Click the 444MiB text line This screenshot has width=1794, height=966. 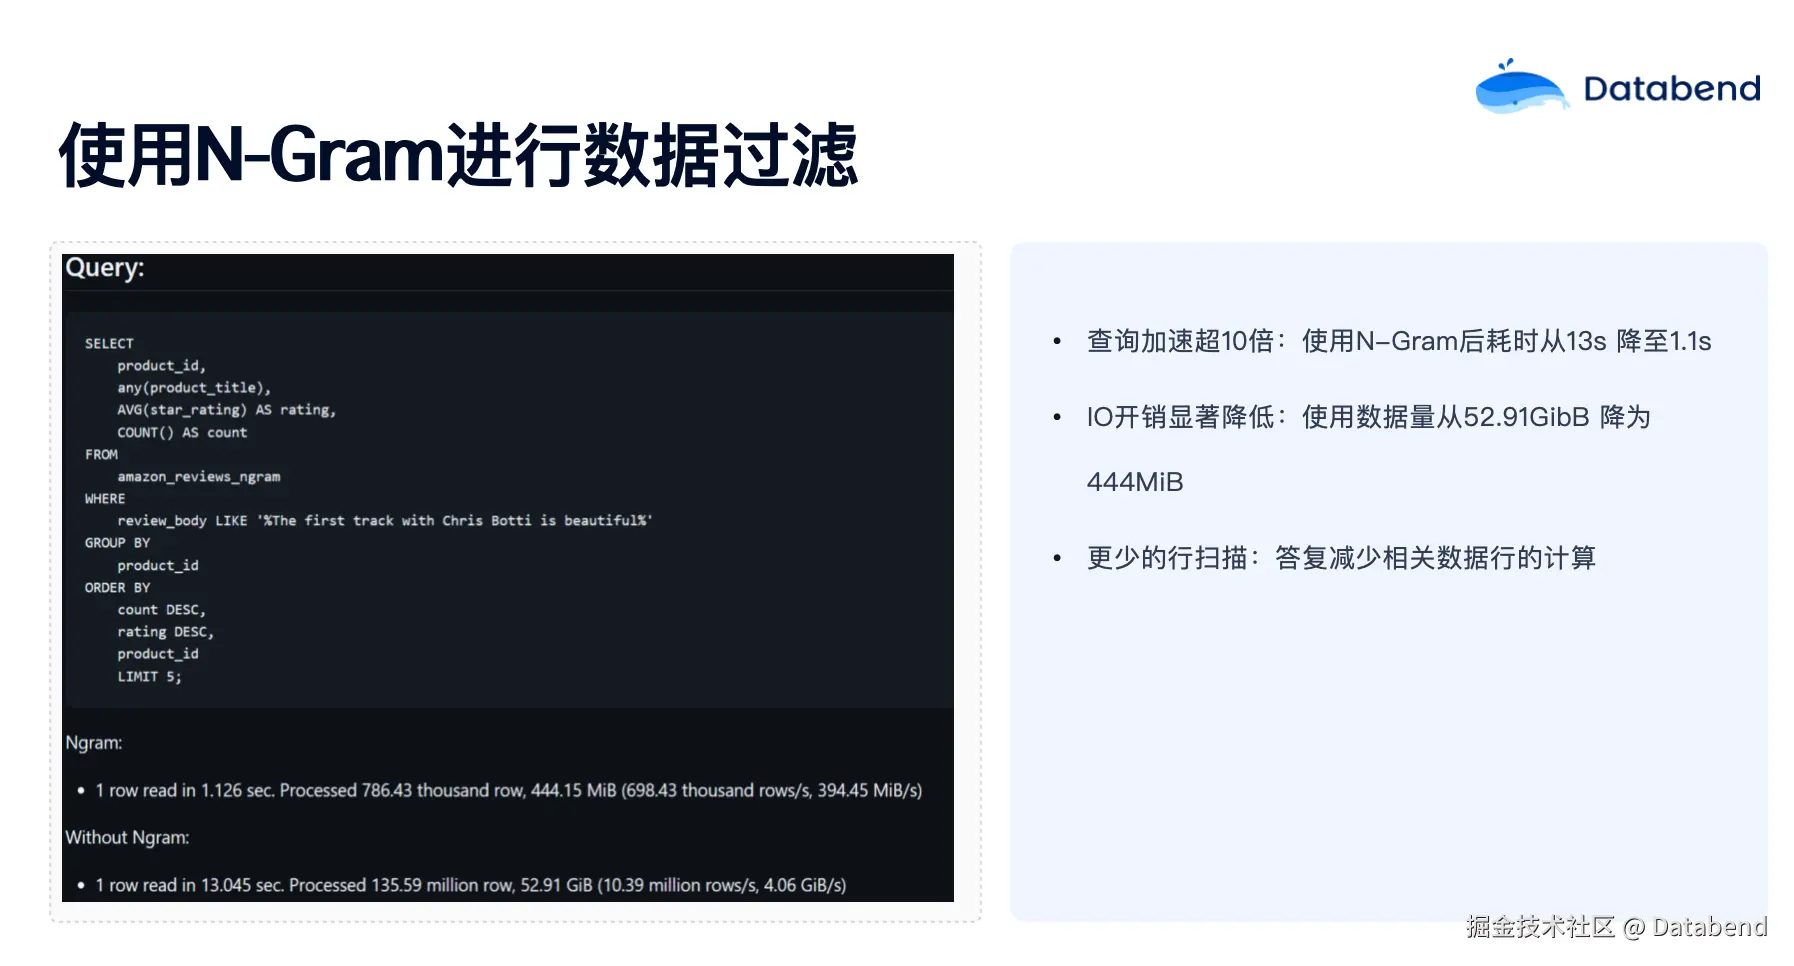click(1135, 482)
